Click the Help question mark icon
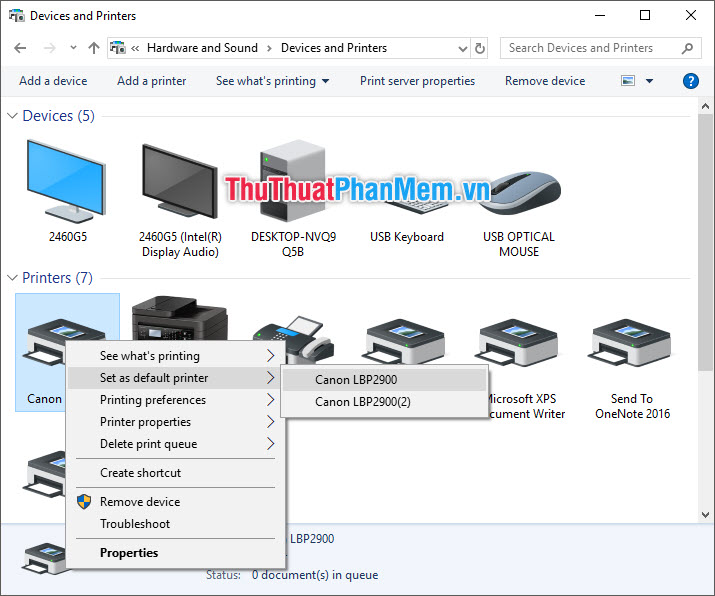This screenshot has height=596, width=715. [x=690, y=81]
